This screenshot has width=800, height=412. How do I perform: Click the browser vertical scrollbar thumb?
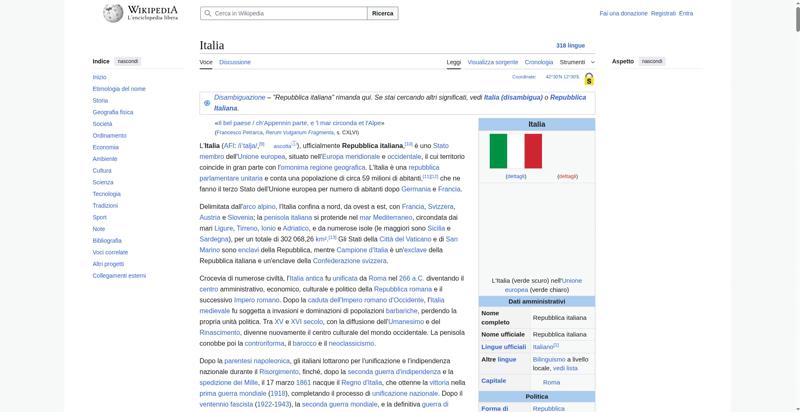797,20
